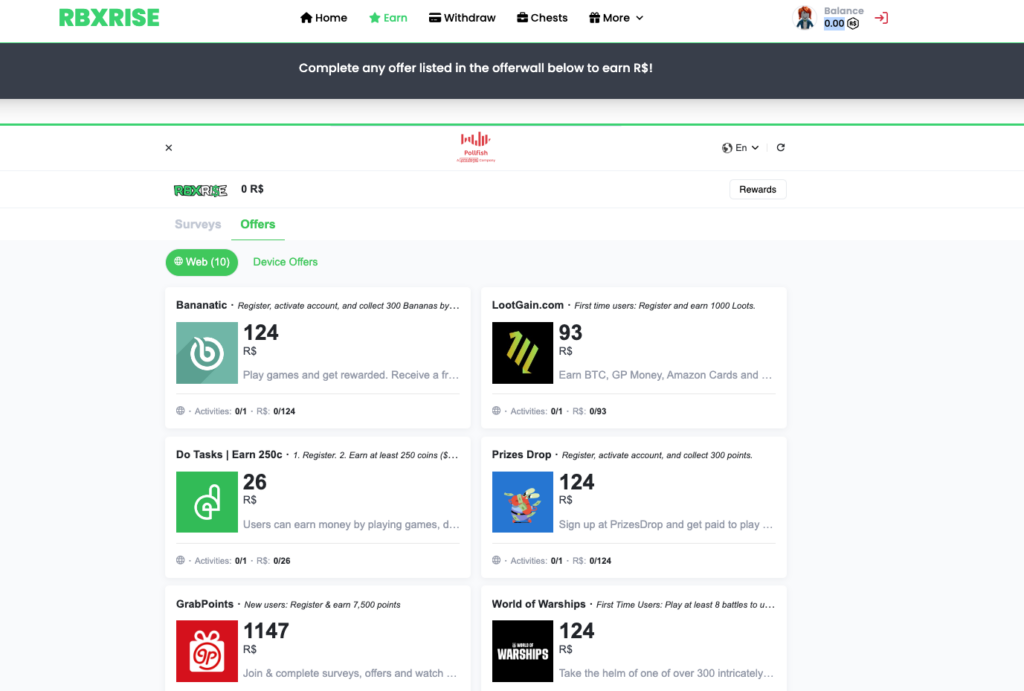Click the user avatar in the header
The width and height of the screenshot is (1024, 691).
[805, 18]
